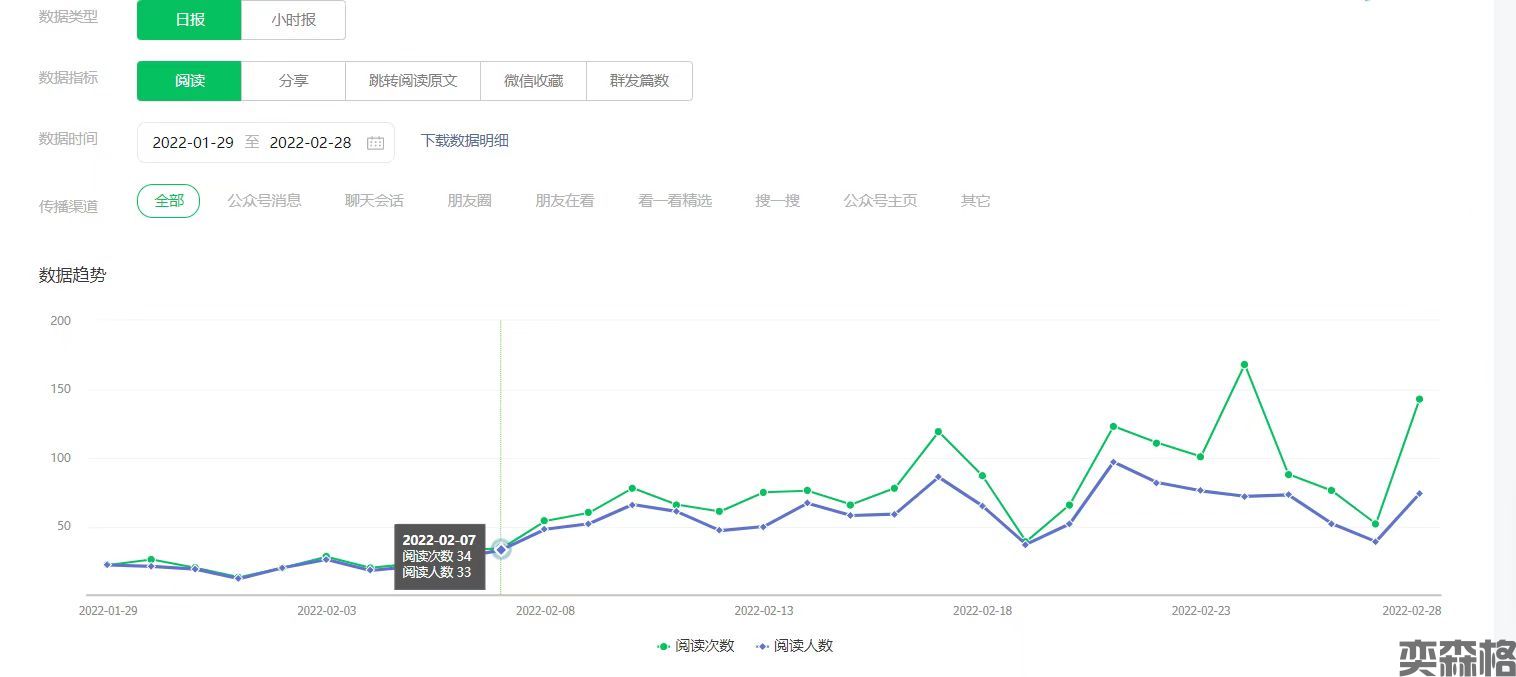Switch to 小时报 data type

tap(293, 20)
